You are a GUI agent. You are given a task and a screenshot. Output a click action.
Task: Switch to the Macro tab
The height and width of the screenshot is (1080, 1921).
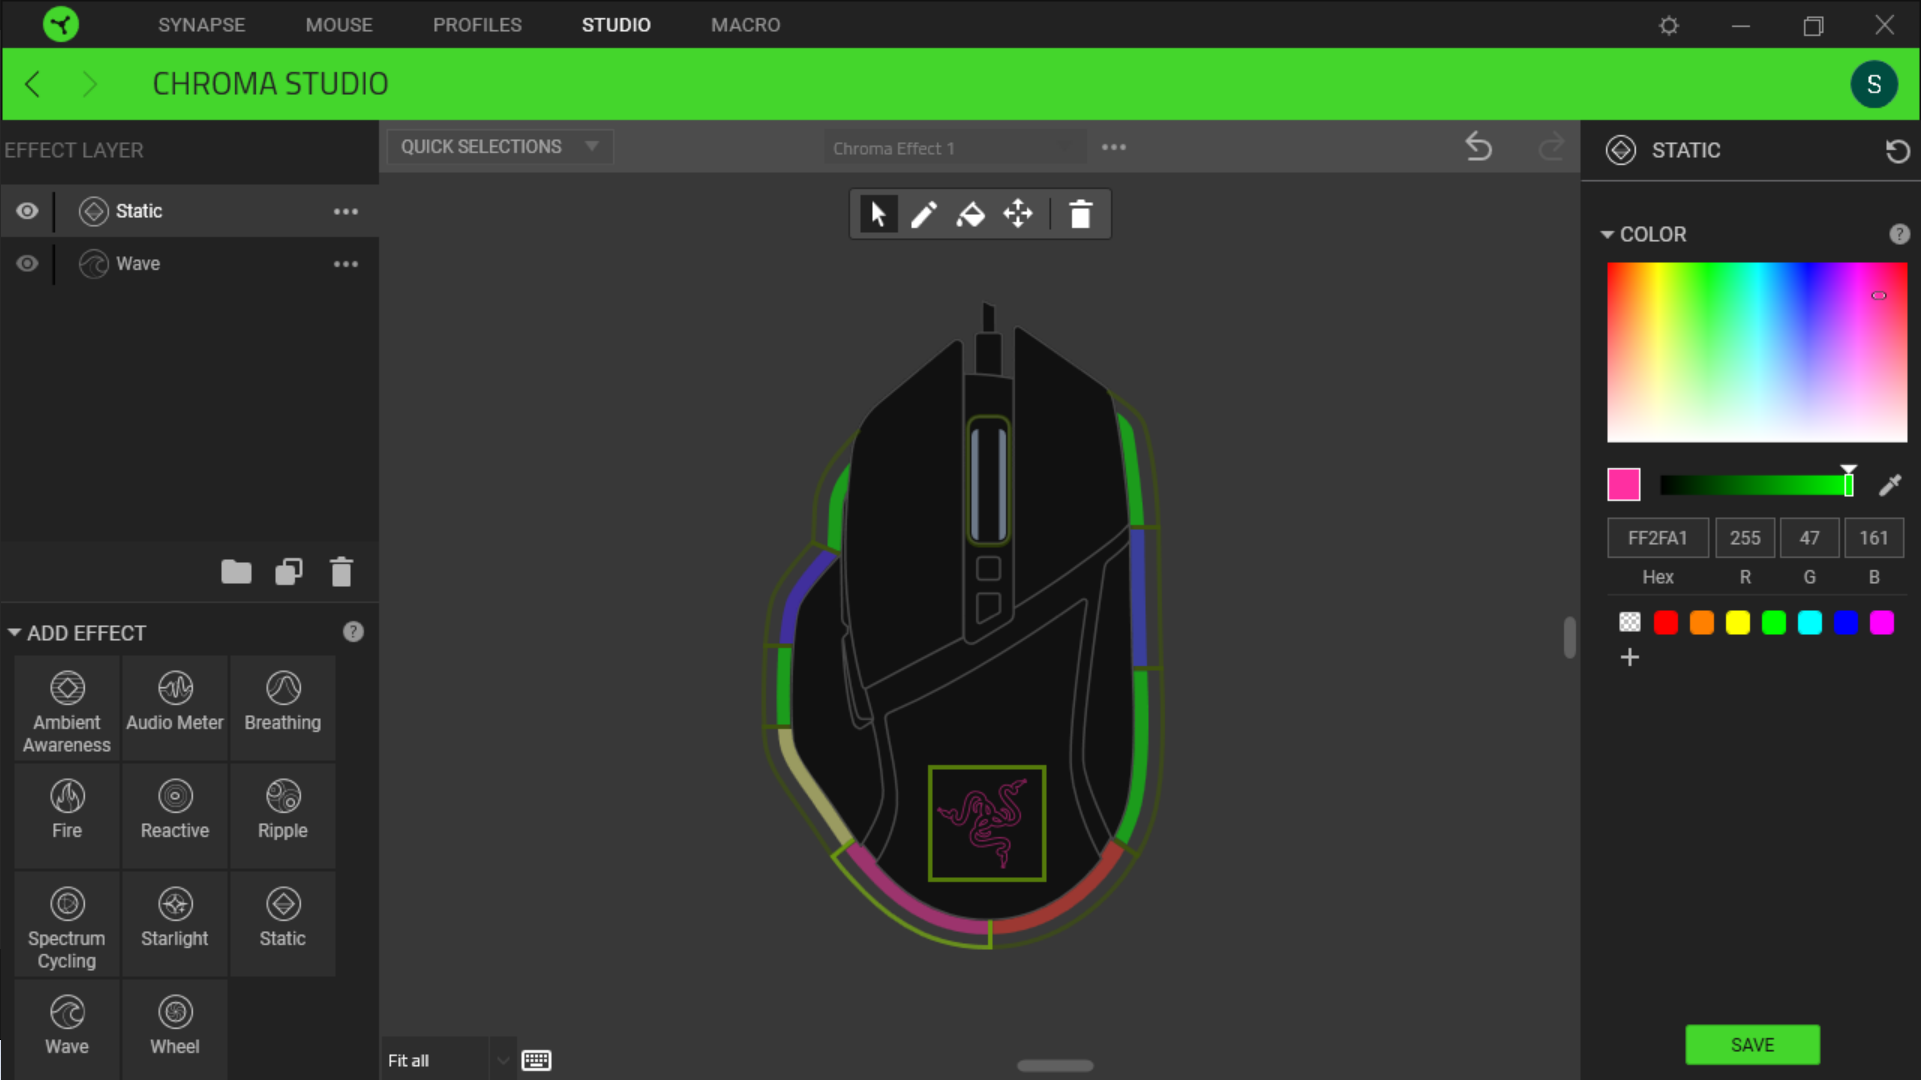click(745, 25)
